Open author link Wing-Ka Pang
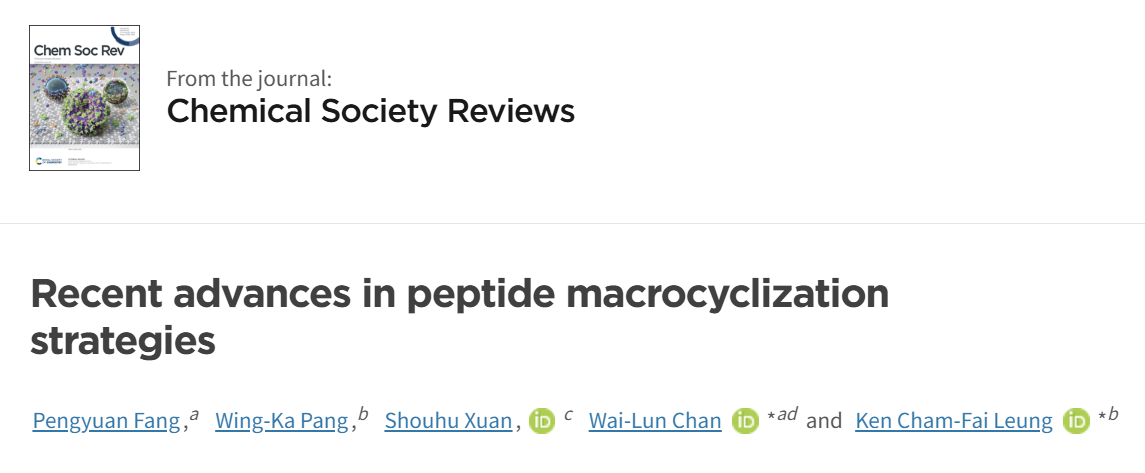This screenshot has width=1145, height=473. pyautogui.click(x=281, y=421)
